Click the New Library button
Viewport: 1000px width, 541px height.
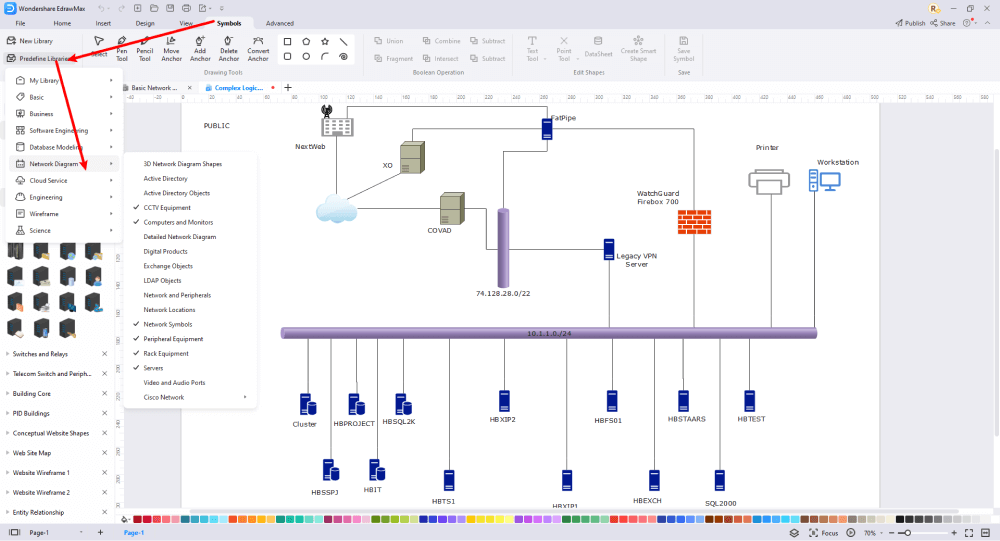click(30, 41)
